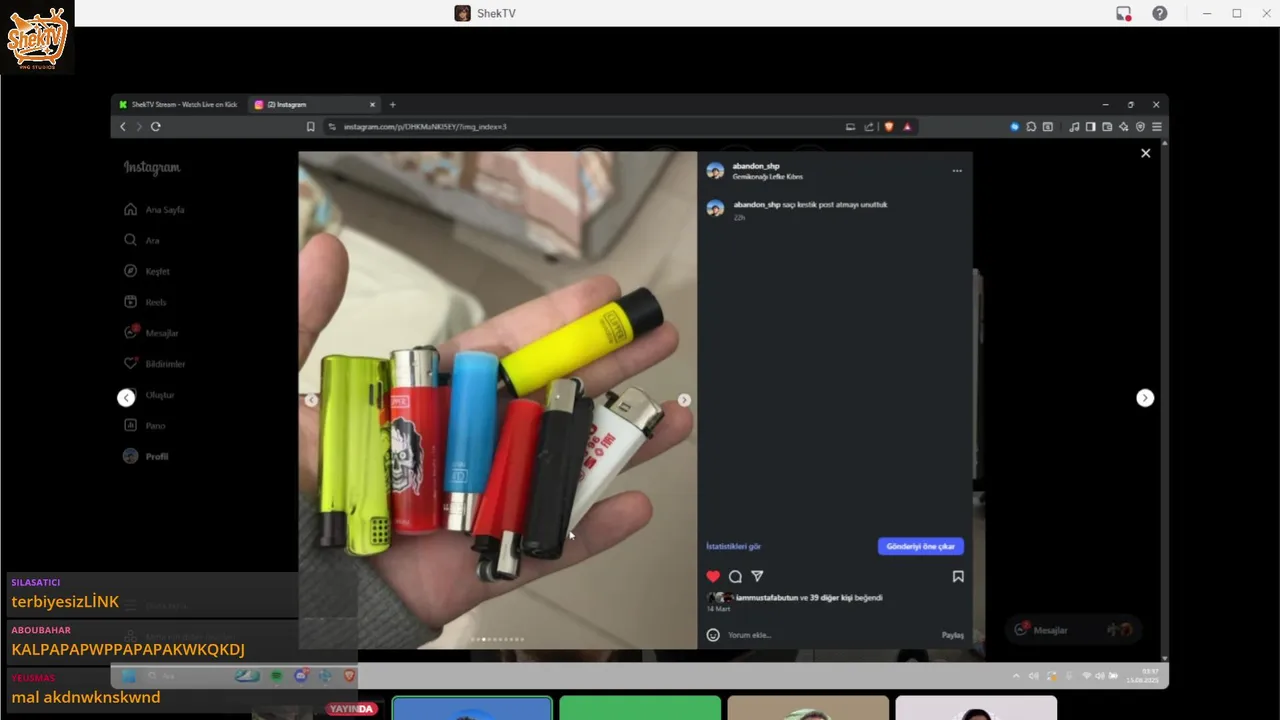Click the ShekTV recording indicator icon
Image resolution: width=1280 pixels, height=720 pixels.
point(1124,13)
